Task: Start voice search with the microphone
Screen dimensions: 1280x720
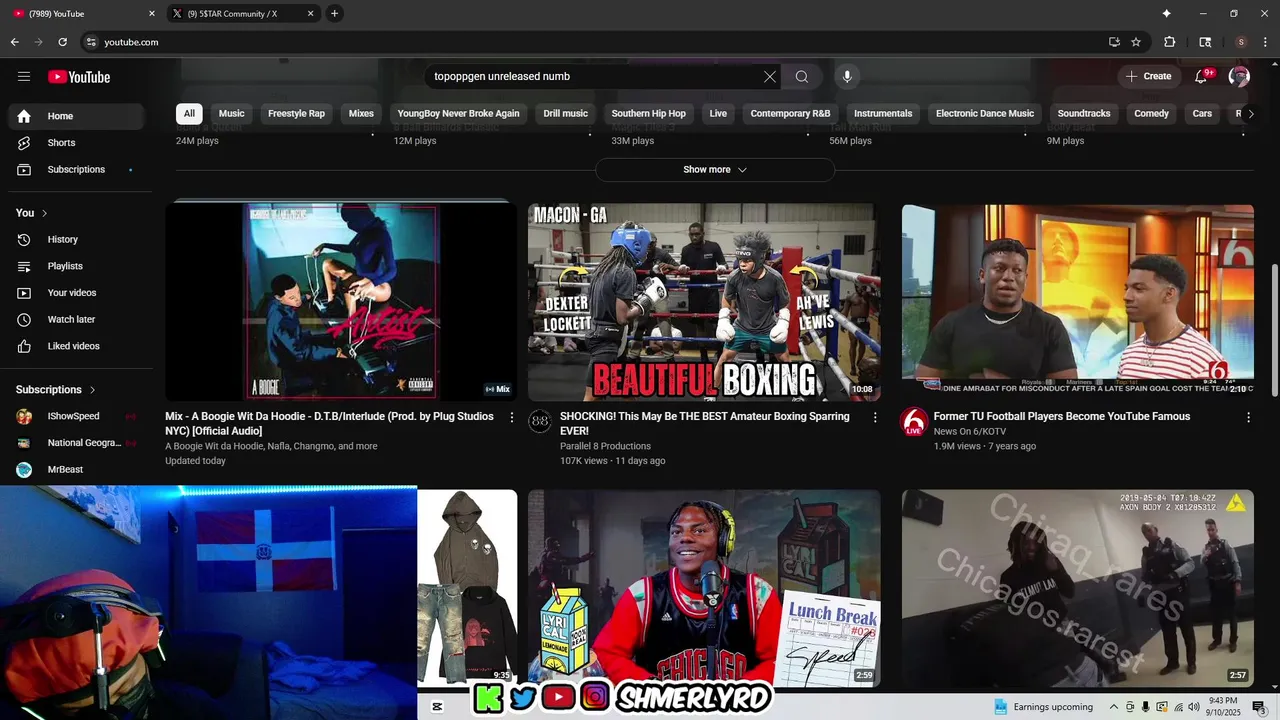Action: coord(847,77)
